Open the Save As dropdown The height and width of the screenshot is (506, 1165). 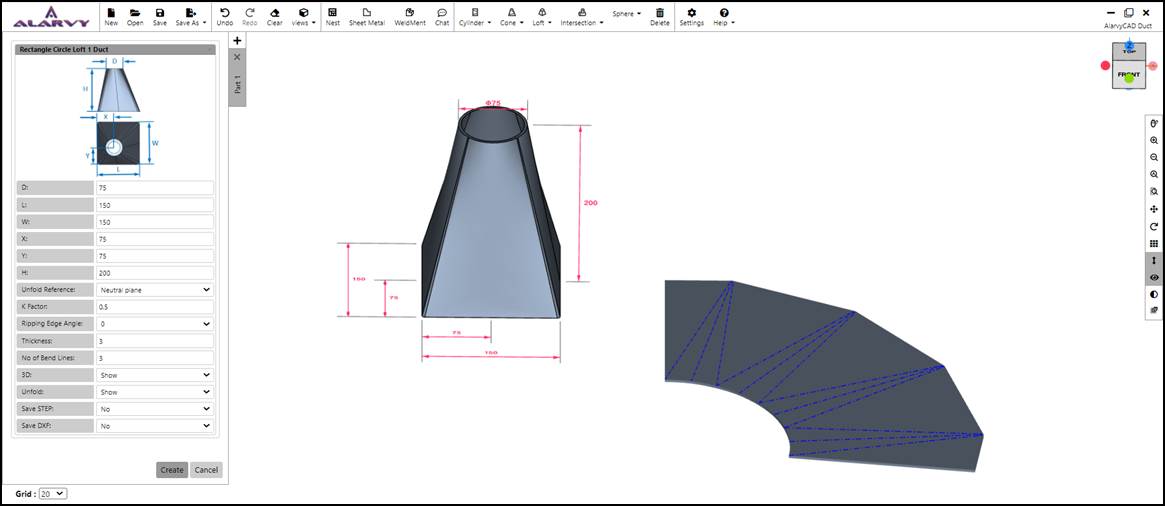click(191, 16)
